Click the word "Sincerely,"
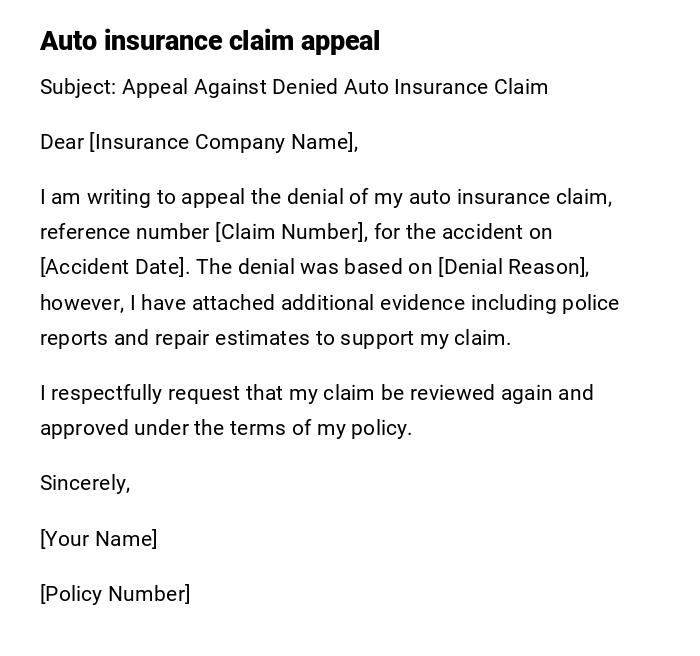 point(85,483)
